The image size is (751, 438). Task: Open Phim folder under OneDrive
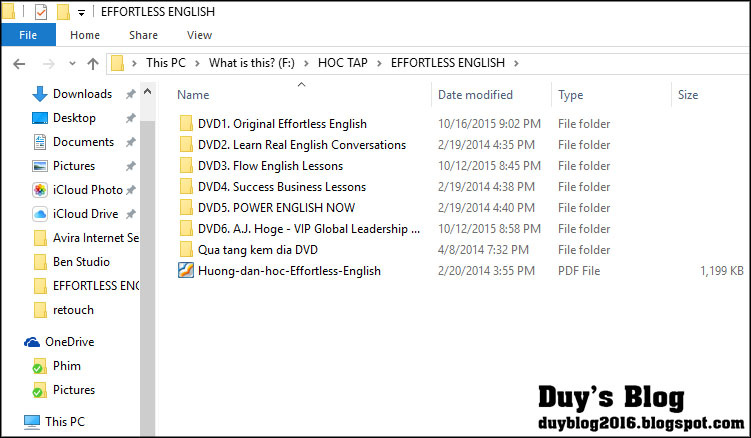coord(67,366)
